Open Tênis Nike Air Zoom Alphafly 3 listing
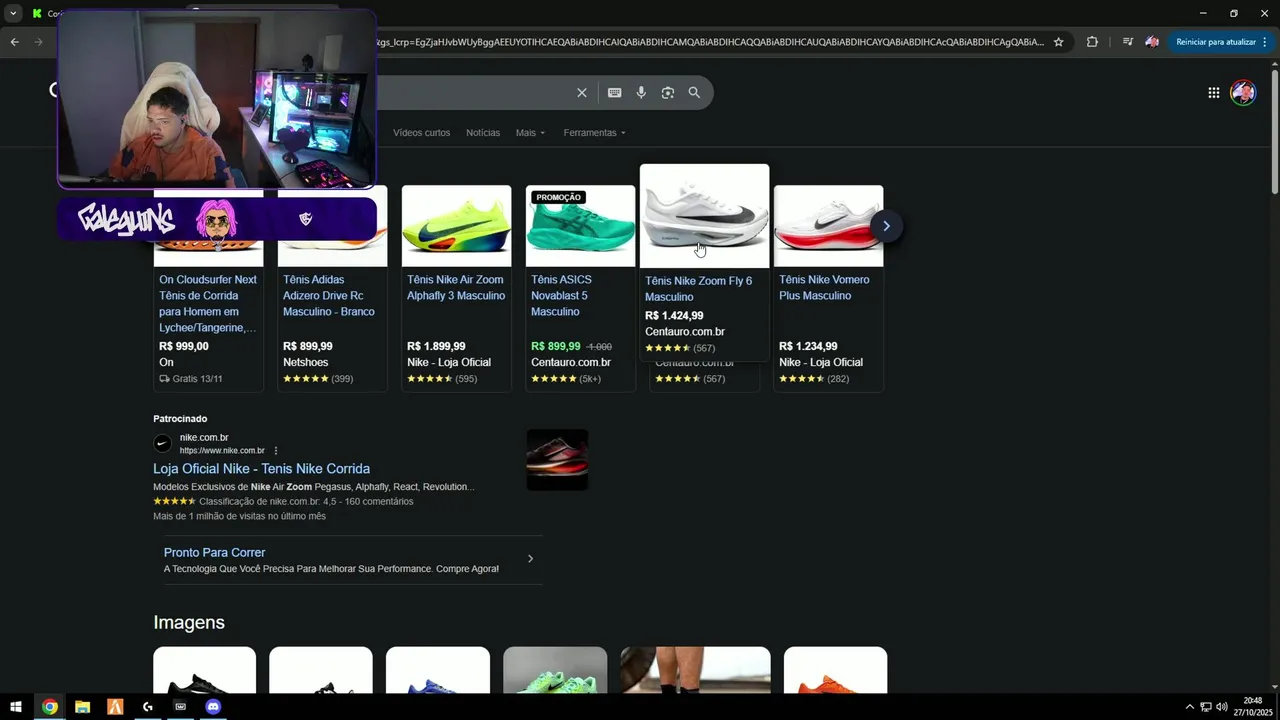The width and height of the screenshot is (1280, 720). [x=456, y=288]
